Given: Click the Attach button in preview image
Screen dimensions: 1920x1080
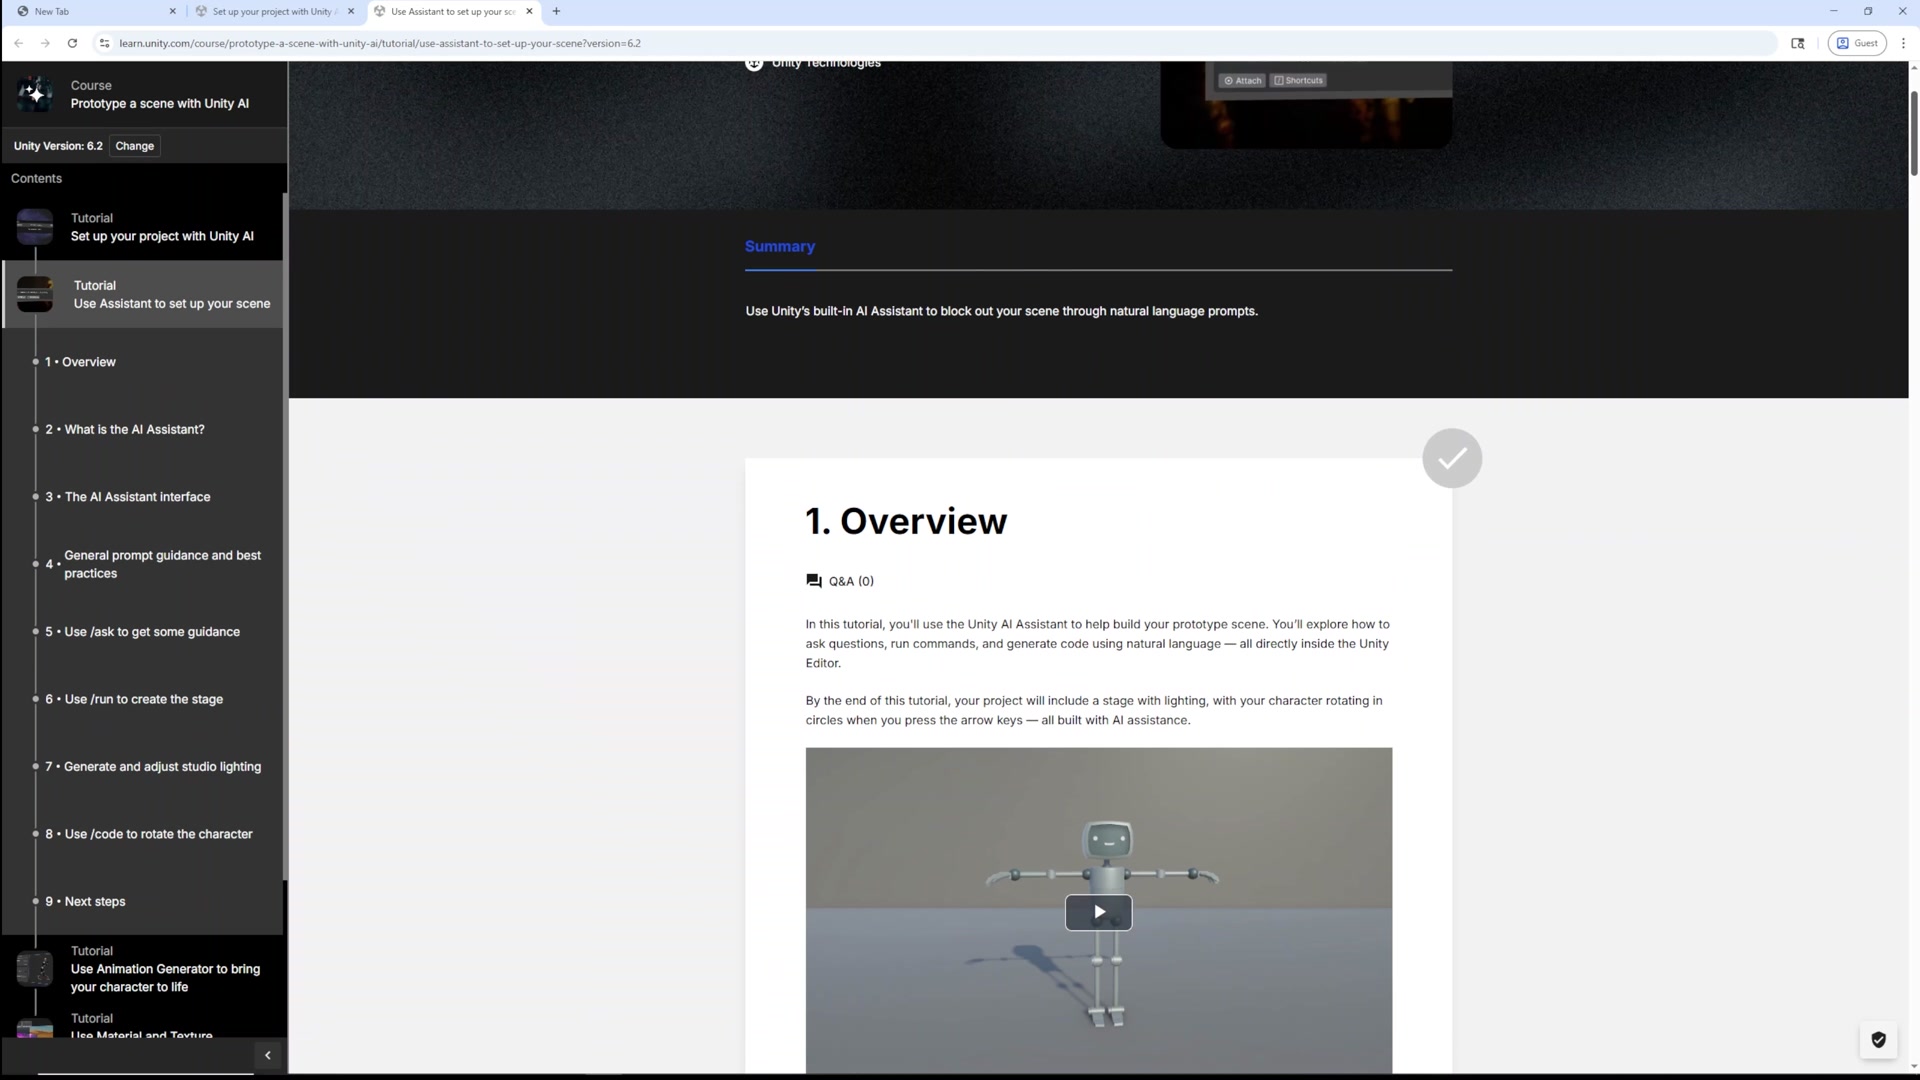Looking at the screenshot, I should (1242, 80).
